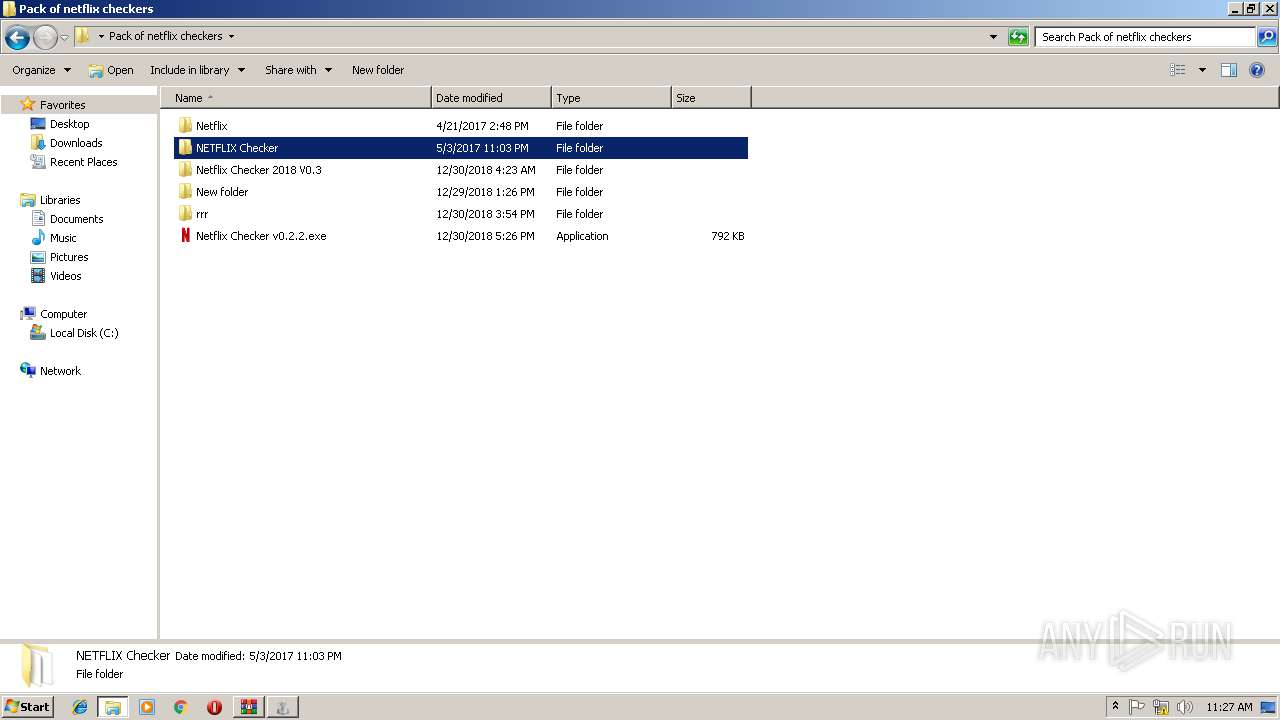Expand the Pack of netflix checkers breadcrumb arrow
The image size is (1280, 720).
tap(231, 36)
